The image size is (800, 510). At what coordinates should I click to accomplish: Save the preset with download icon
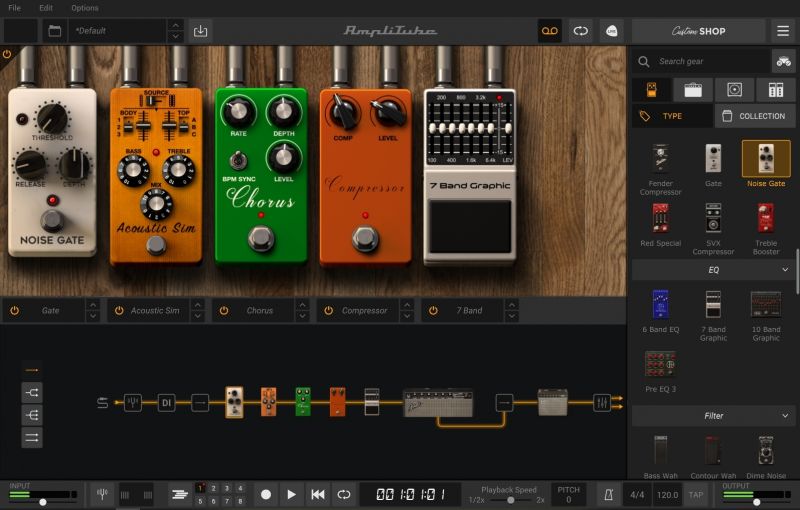201,31
